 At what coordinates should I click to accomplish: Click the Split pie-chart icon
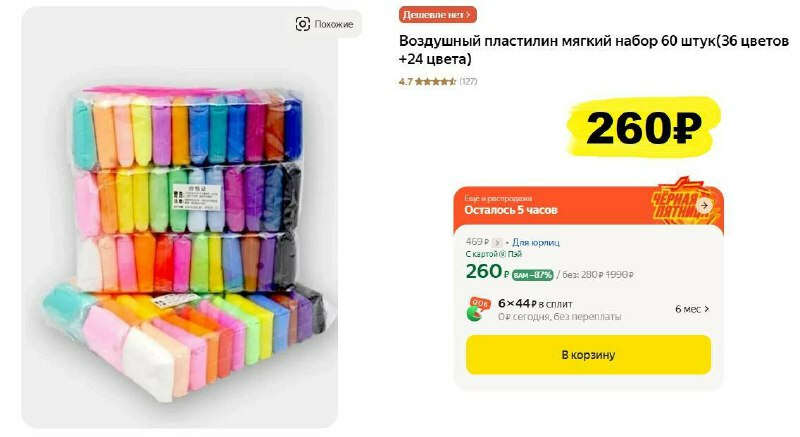point(478,309)
